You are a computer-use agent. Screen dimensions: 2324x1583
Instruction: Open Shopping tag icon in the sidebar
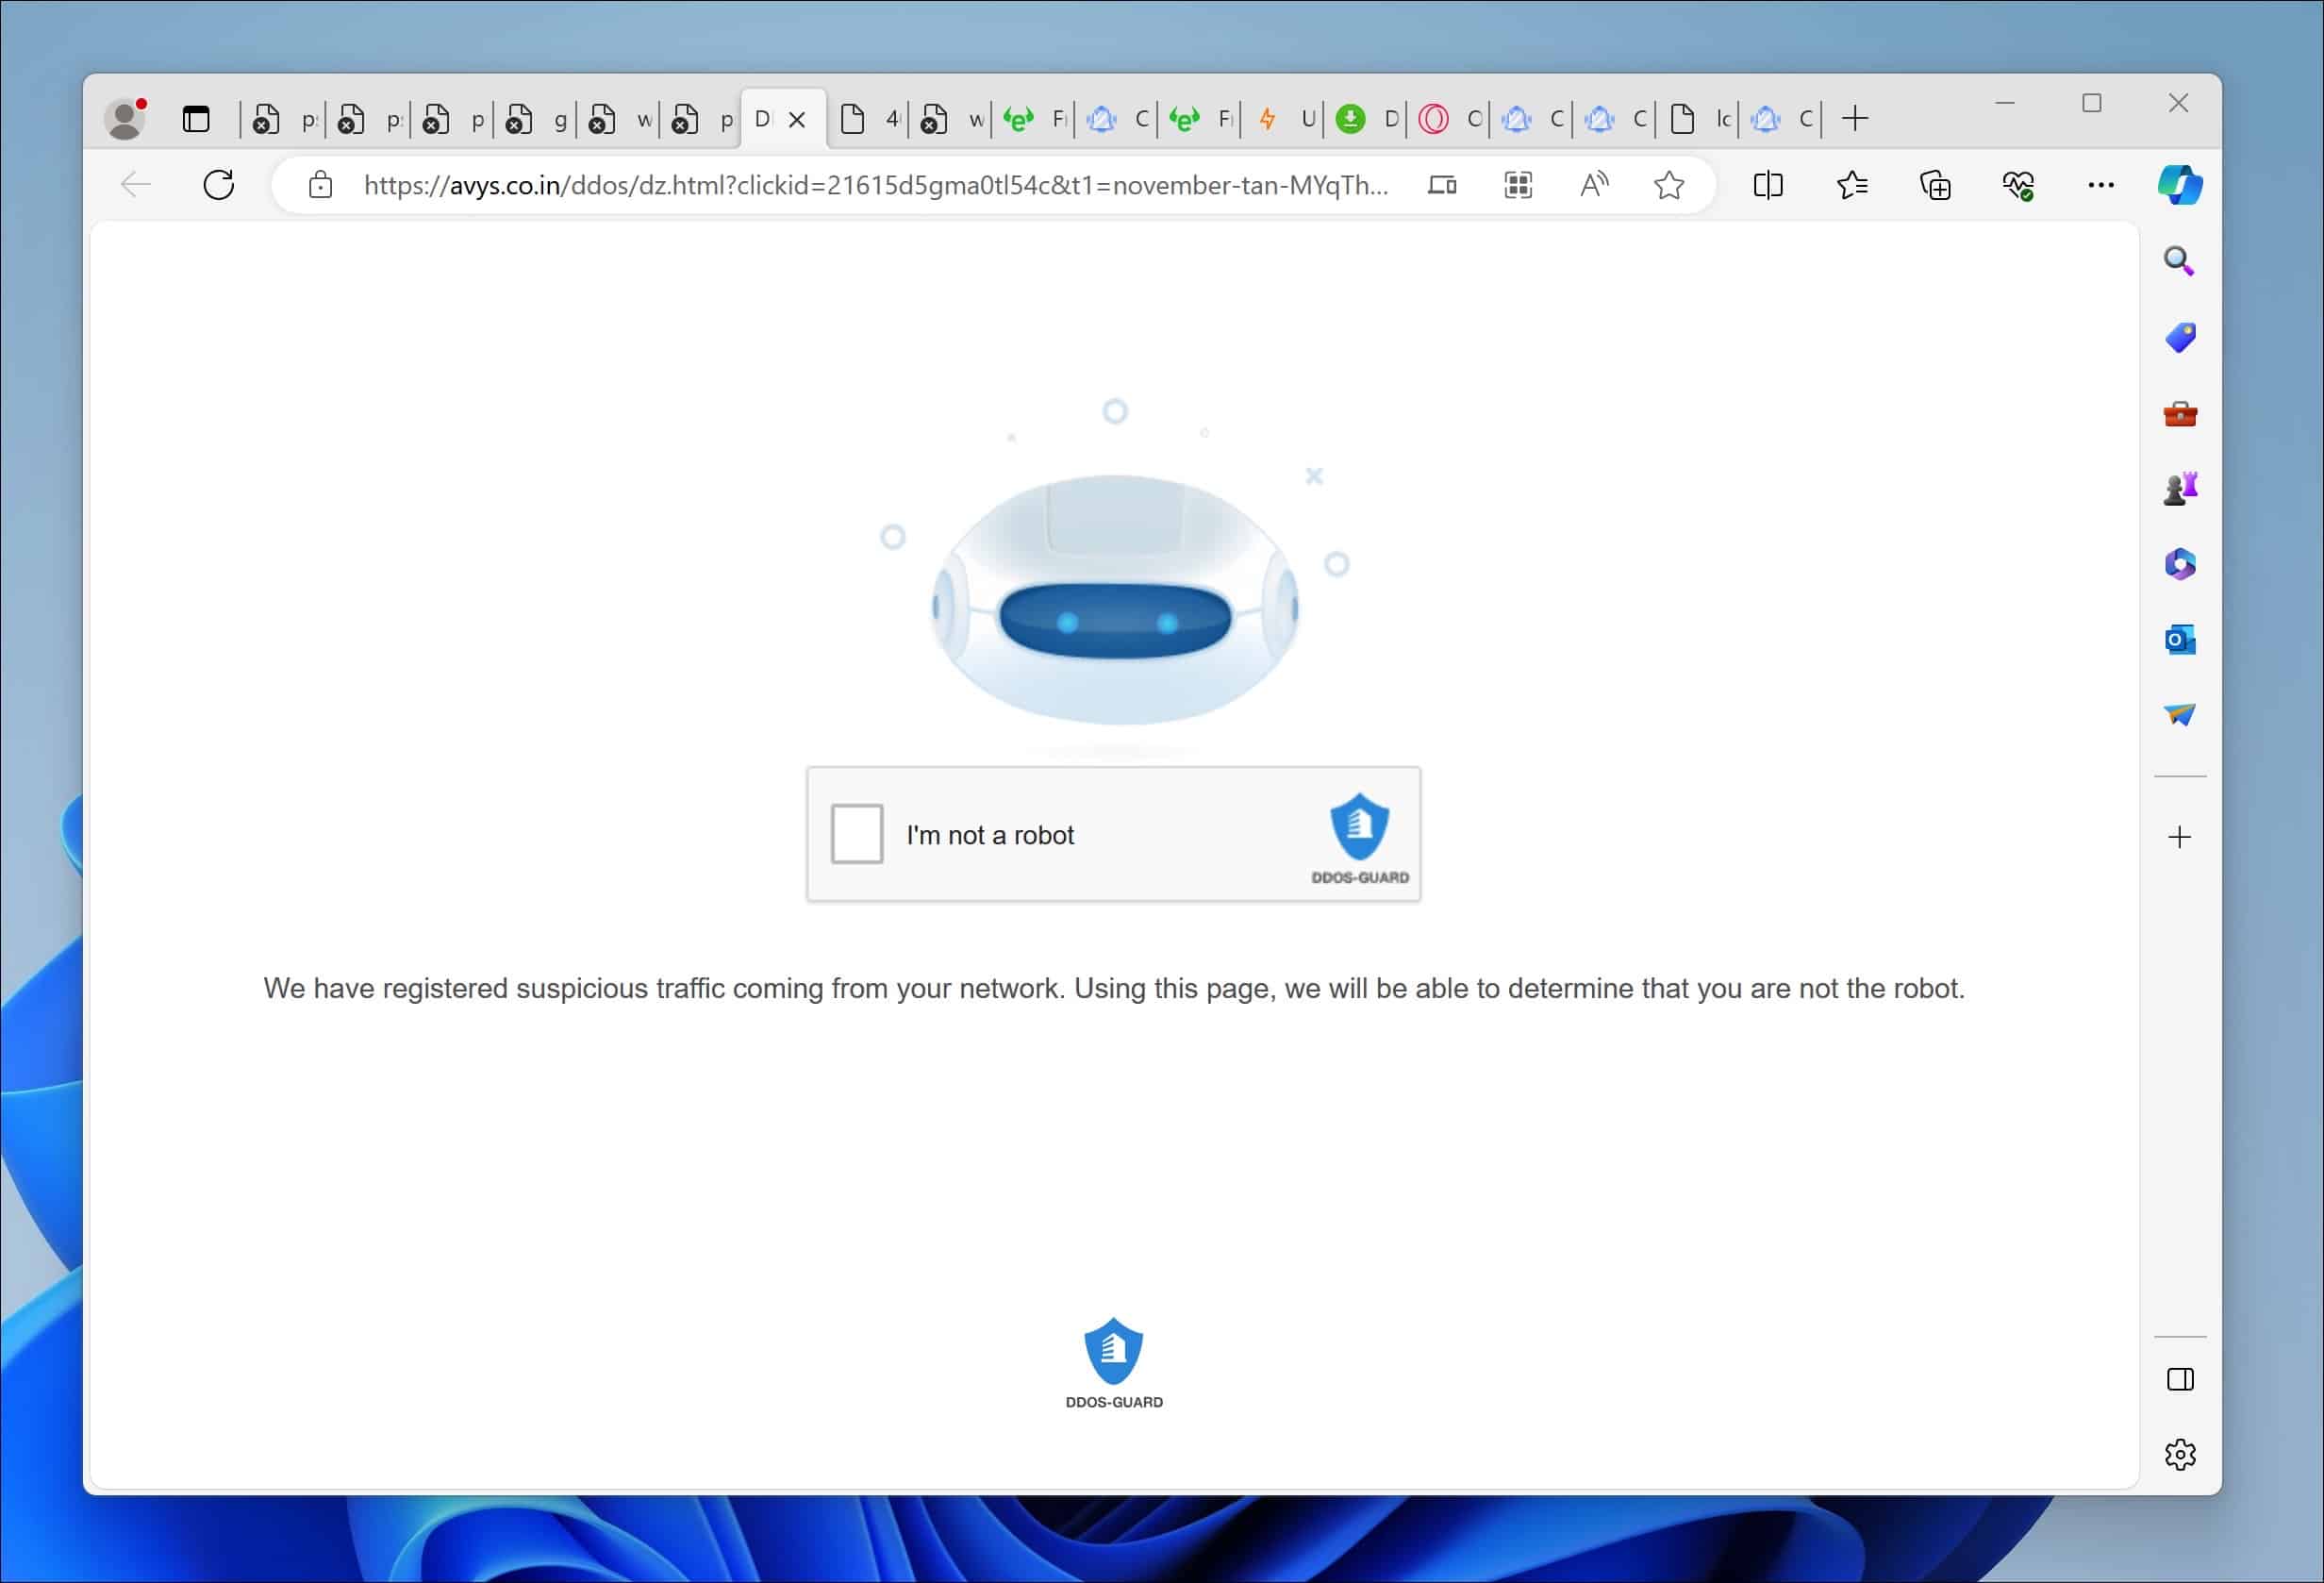click(x=2180, y=338)
